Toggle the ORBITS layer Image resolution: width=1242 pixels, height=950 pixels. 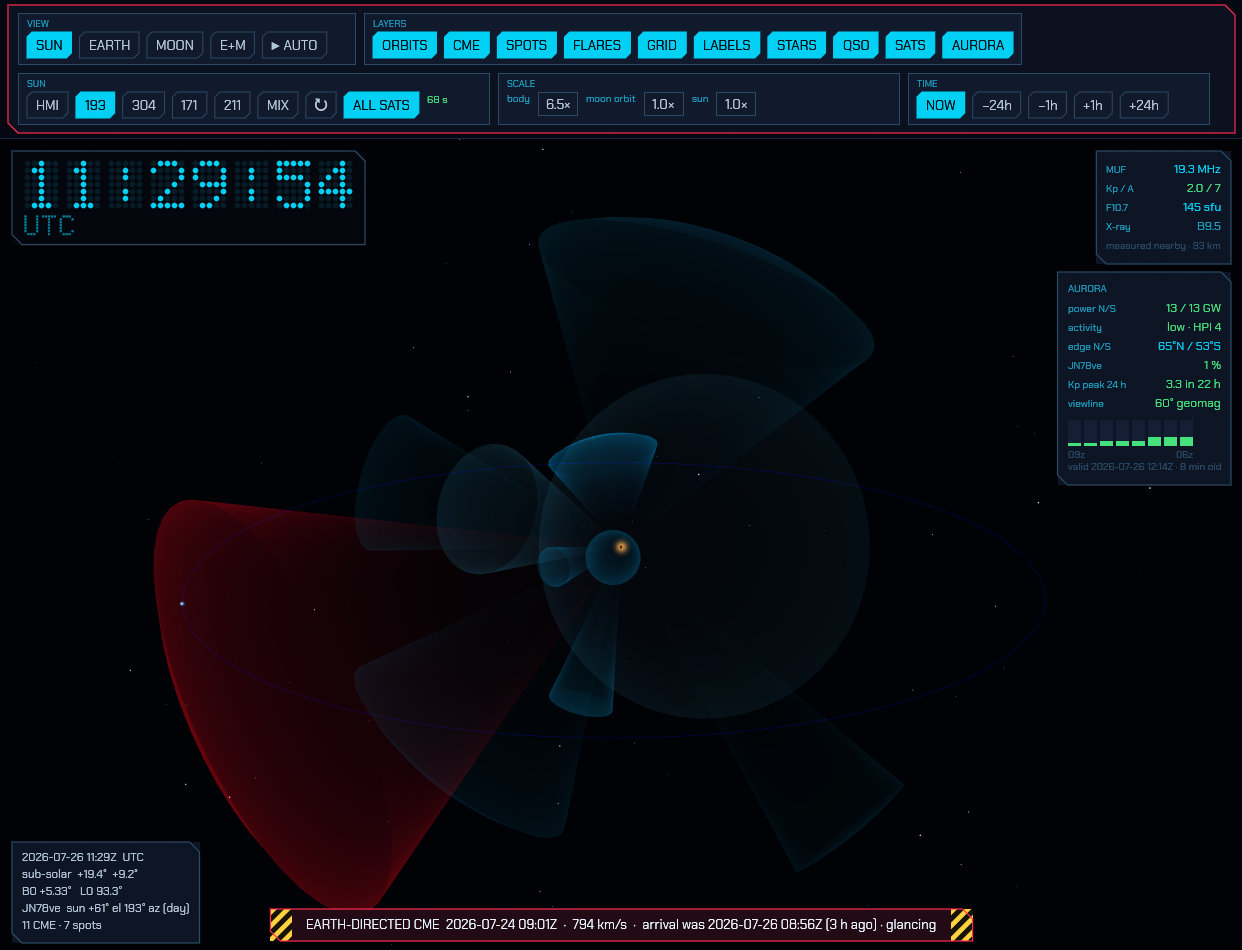[x=404, y=45]
